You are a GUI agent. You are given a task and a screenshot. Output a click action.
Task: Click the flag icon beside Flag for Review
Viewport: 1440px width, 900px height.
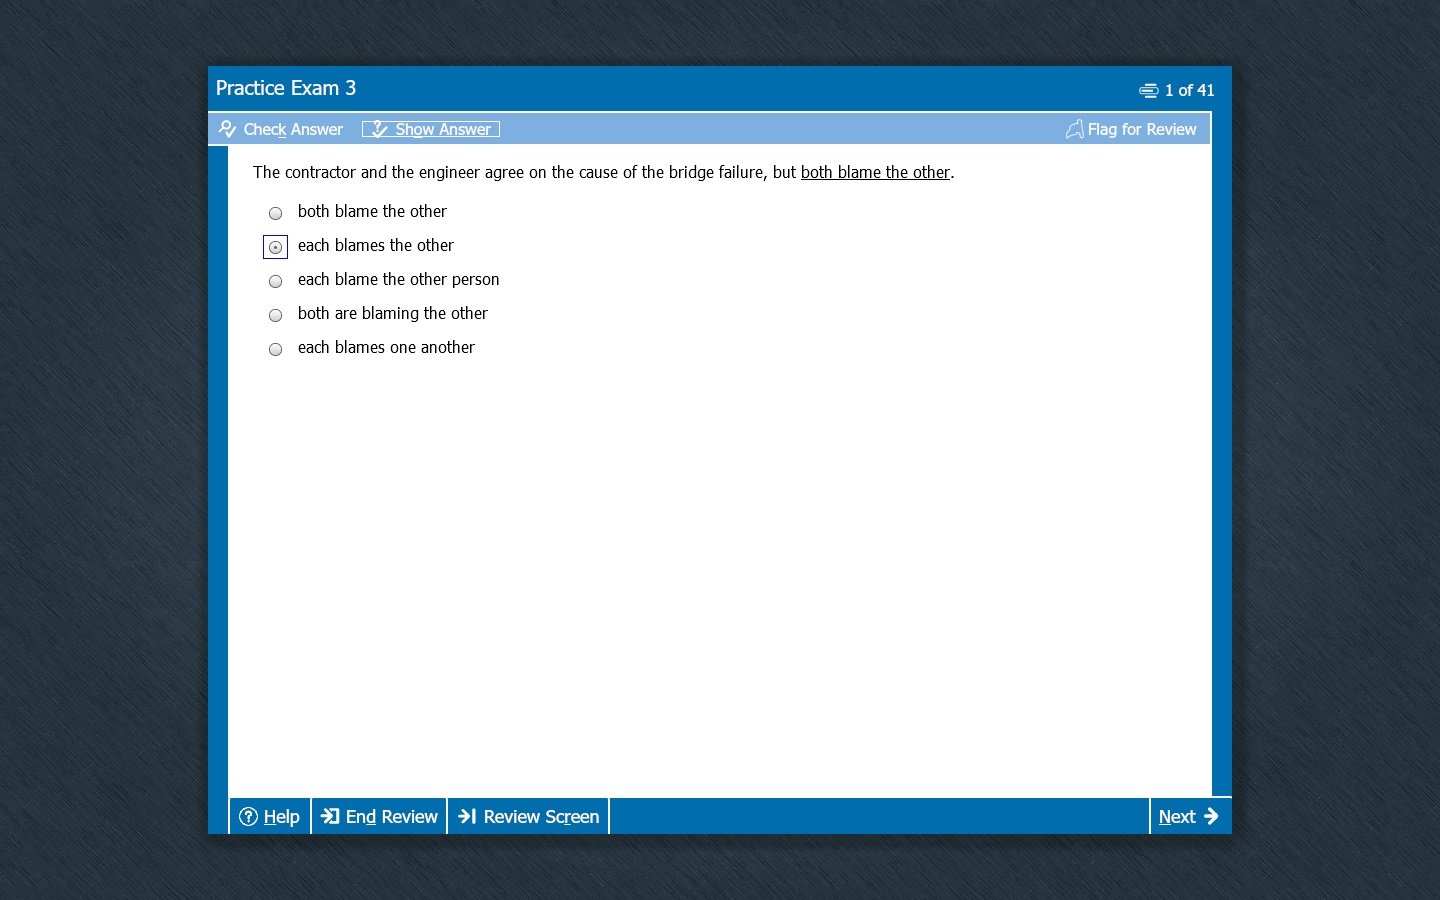(x=1074, y=129)
